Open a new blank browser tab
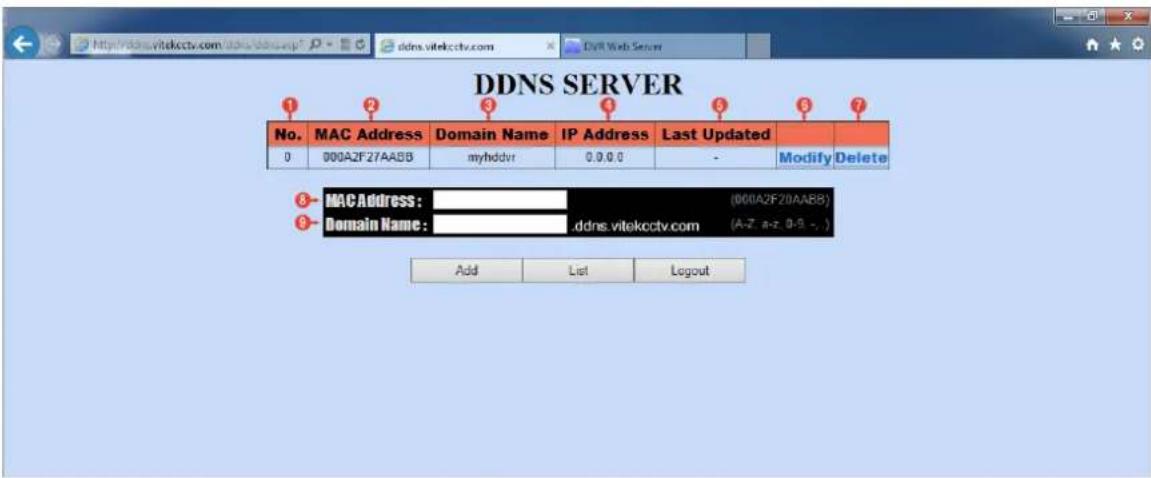This screenshot has width=1151, height=478. pos(759,46)
